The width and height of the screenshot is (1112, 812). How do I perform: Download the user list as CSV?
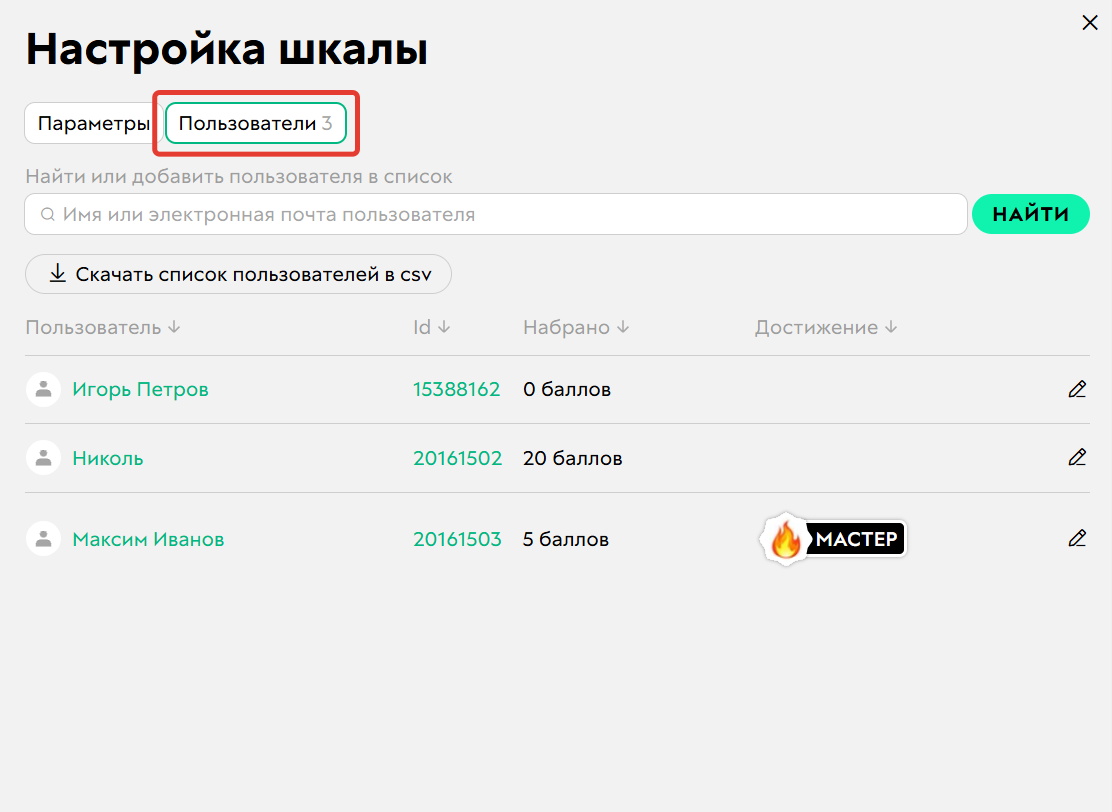[238, 273]
